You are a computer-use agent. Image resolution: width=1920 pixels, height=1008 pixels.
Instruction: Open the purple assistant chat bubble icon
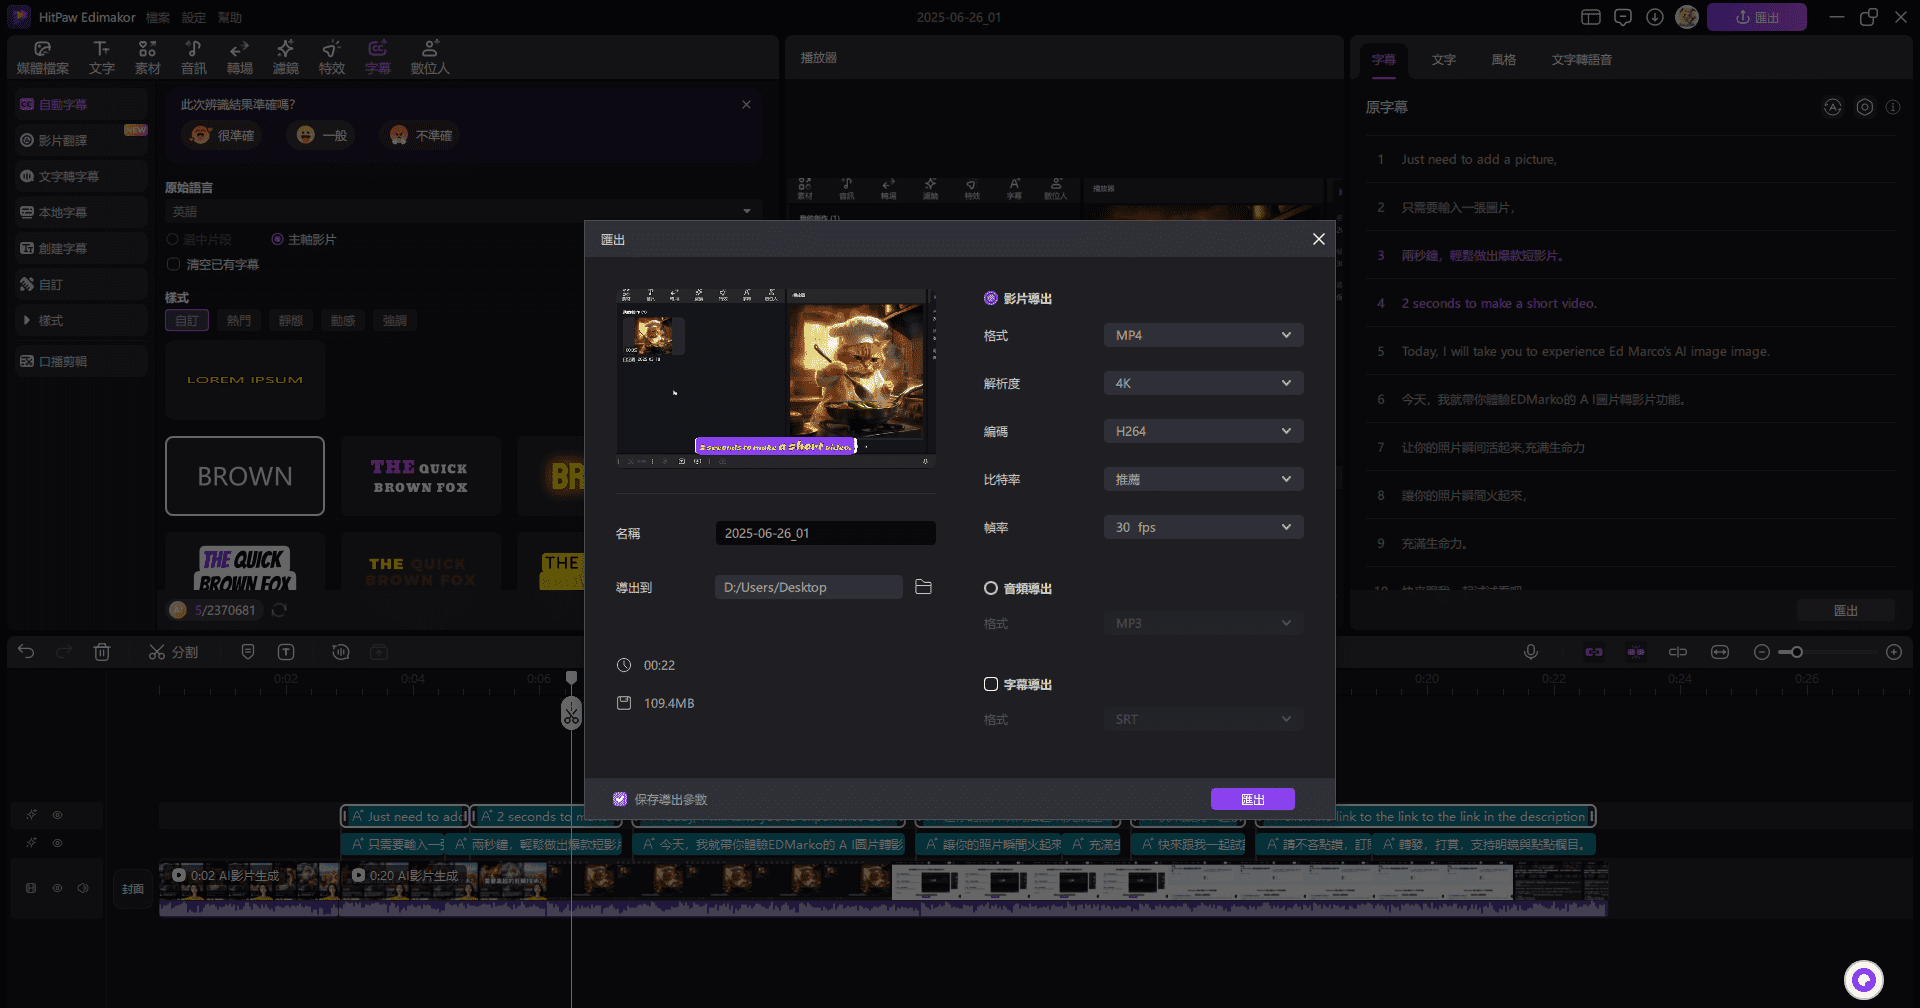[1864, 979]
